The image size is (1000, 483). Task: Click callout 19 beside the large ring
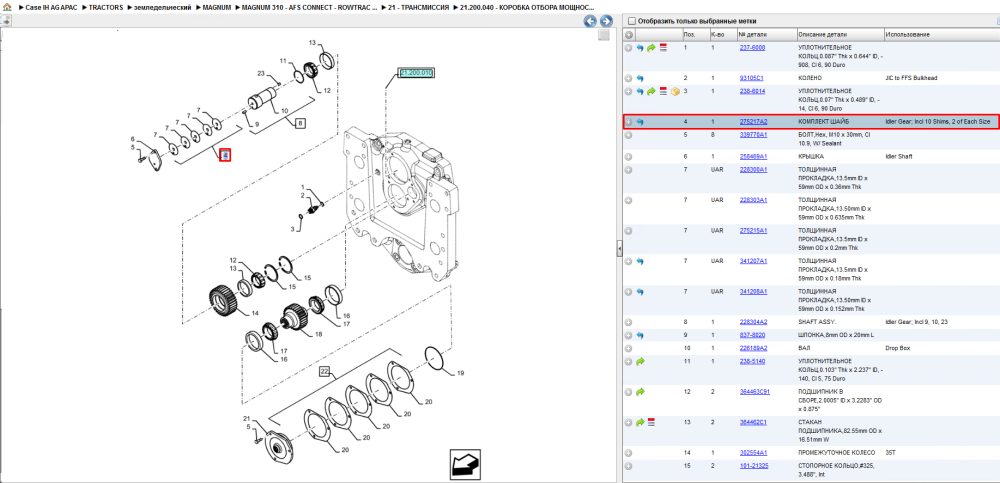[x=460, y=375]
